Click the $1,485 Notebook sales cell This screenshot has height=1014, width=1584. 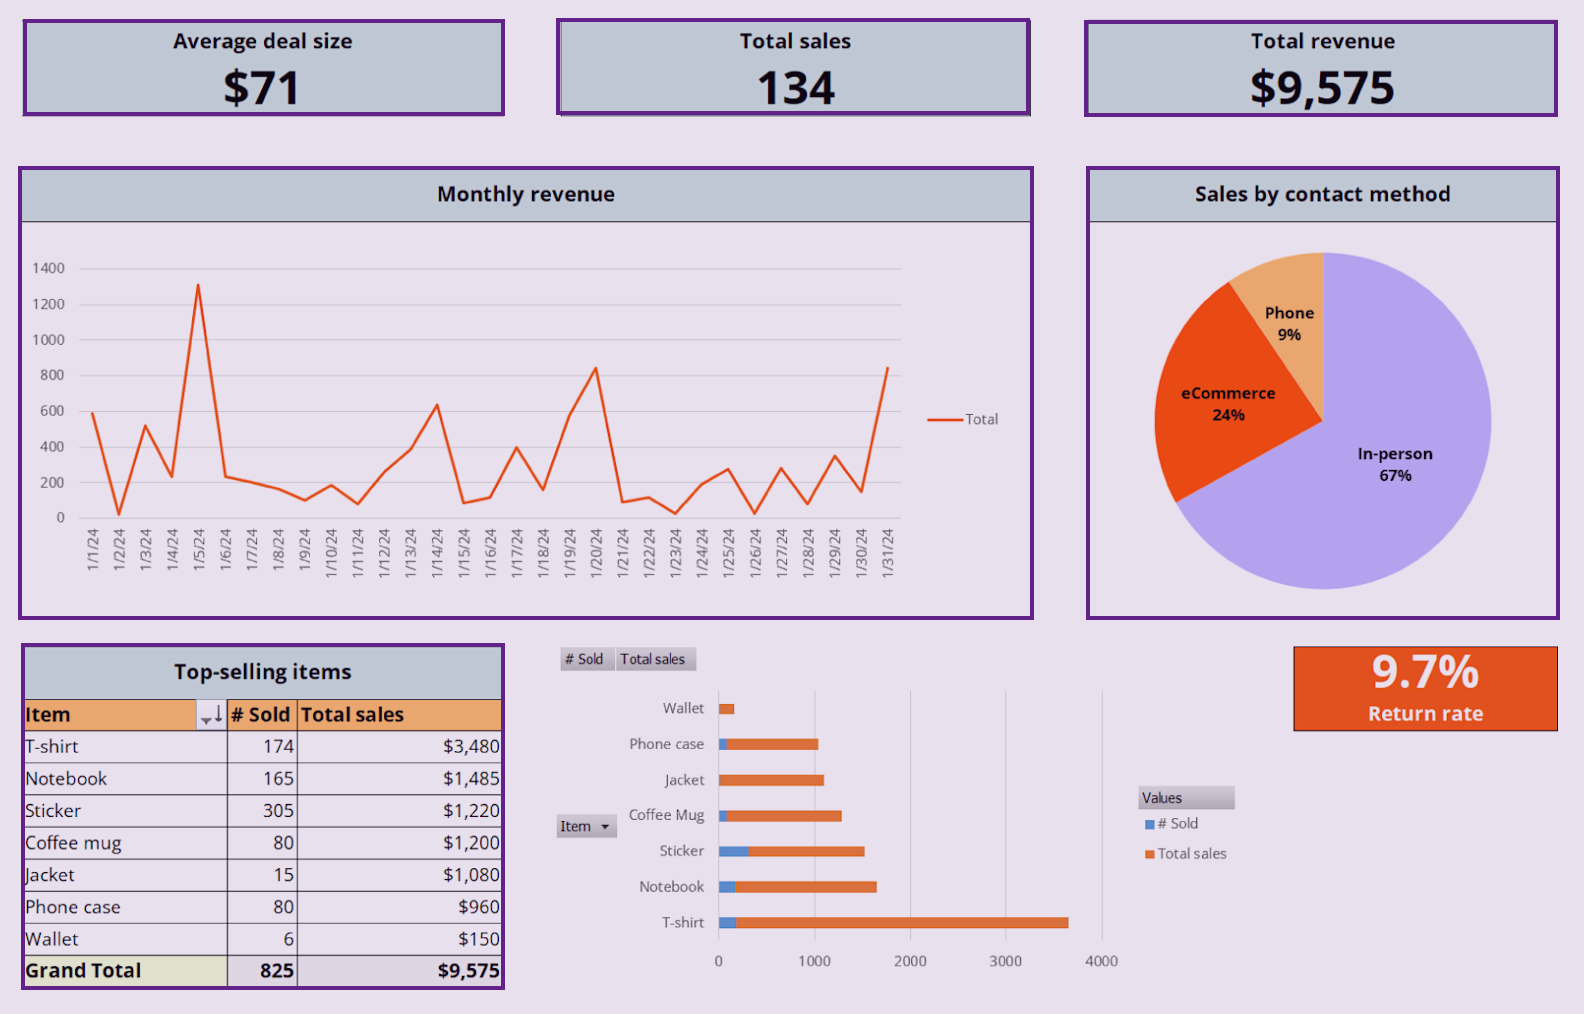399,779
